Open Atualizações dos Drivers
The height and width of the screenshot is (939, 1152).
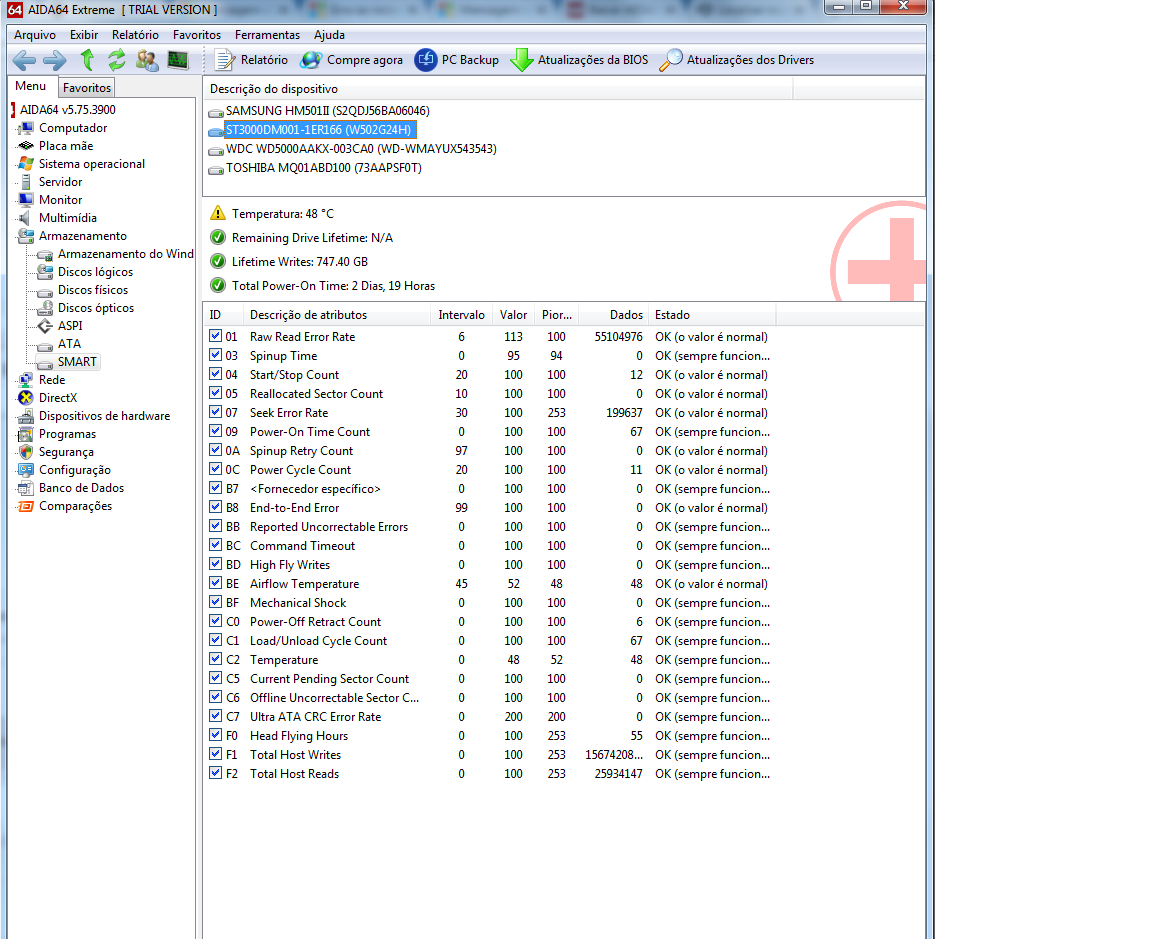[737, 60]
